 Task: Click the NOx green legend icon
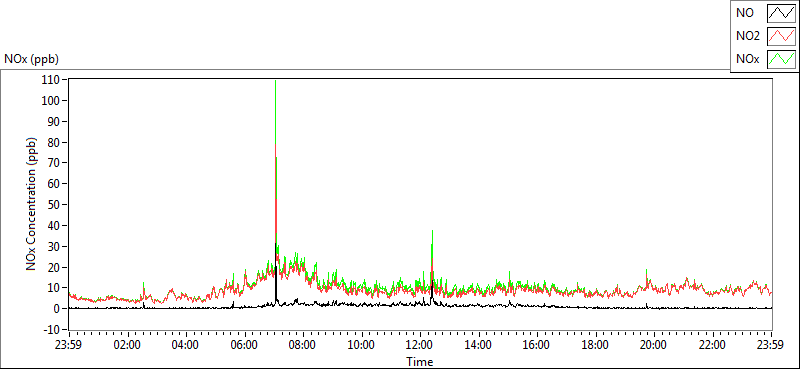(x=782, y=59)
